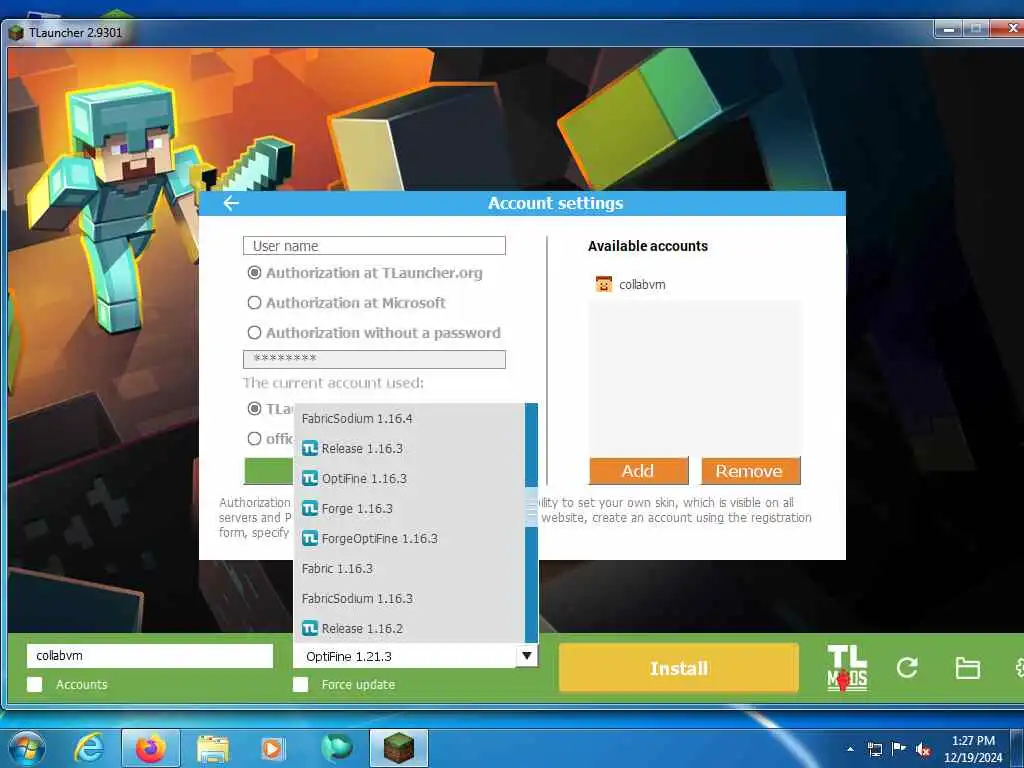Image resolution: width=1024 pixels, height=768 pixels.
Task: Click the TL icon beside OptiFine 1.16.3
Action: [x=310, y=479]
